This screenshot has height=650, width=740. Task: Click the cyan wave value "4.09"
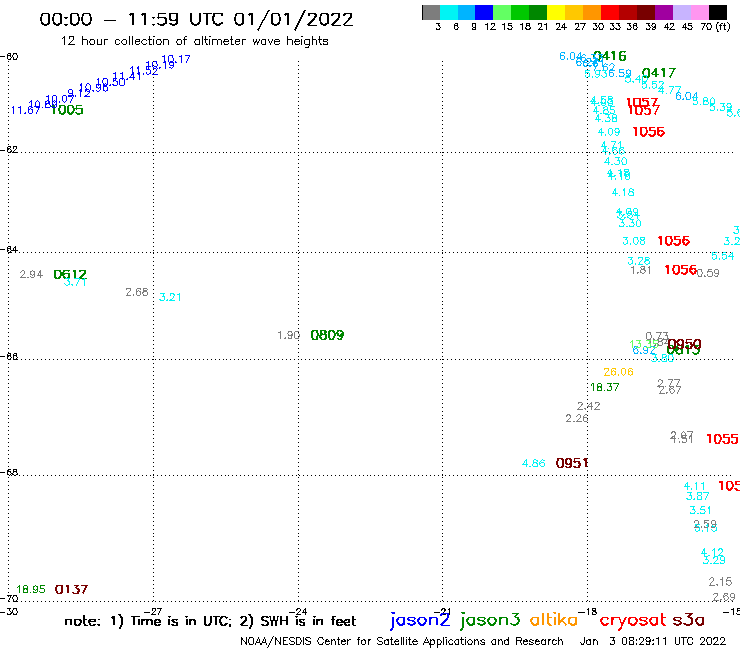609,132
